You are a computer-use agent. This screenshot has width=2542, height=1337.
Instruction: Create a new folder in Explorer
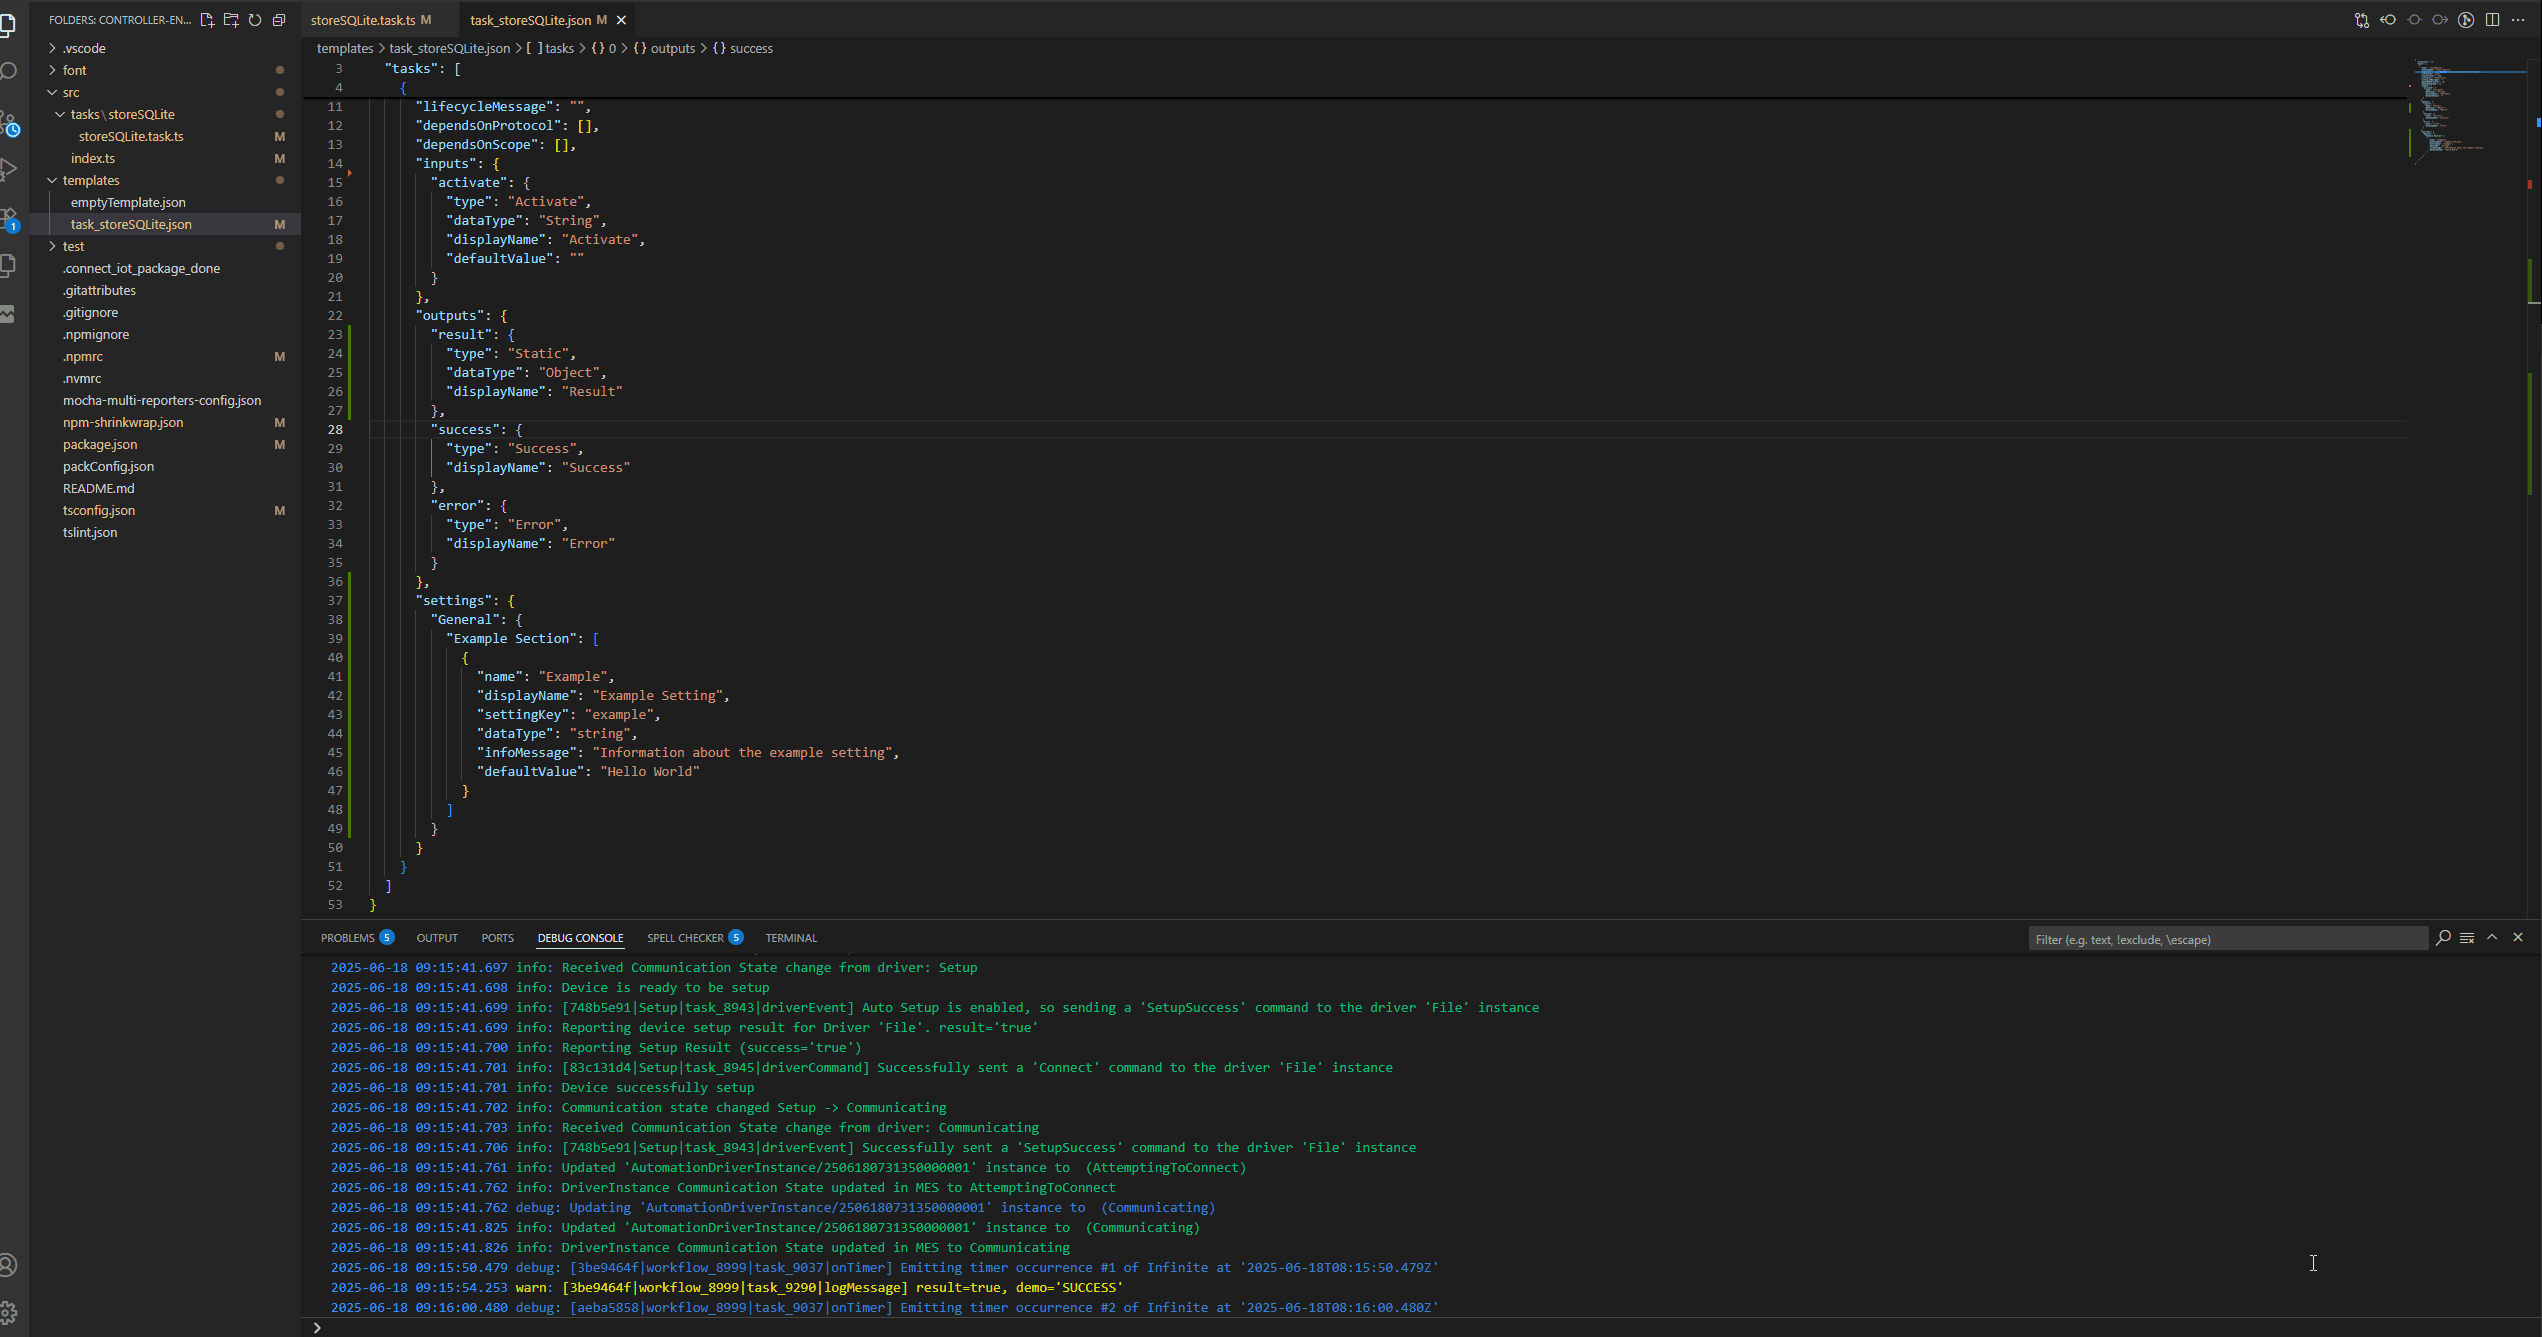[x=231, y=20]
